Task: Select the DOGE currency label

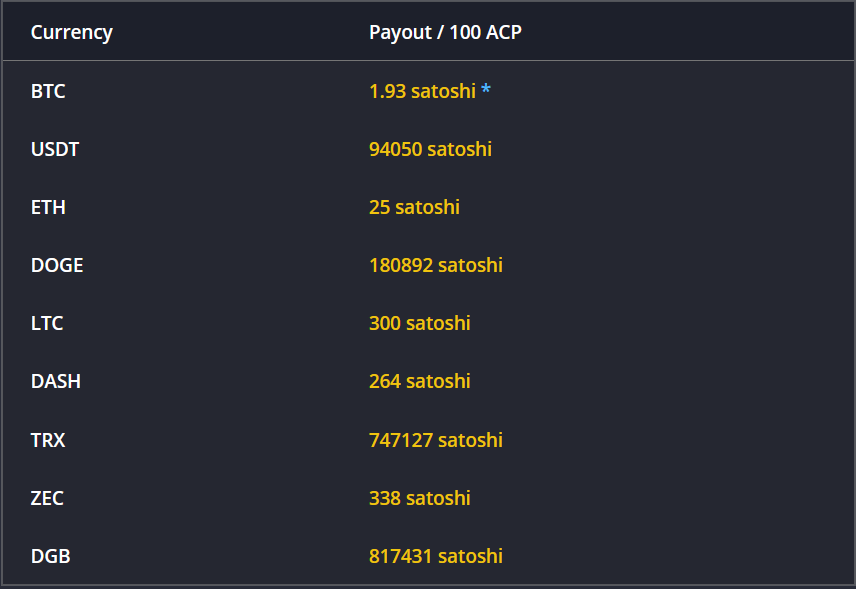Action: [x=57, y=265]
